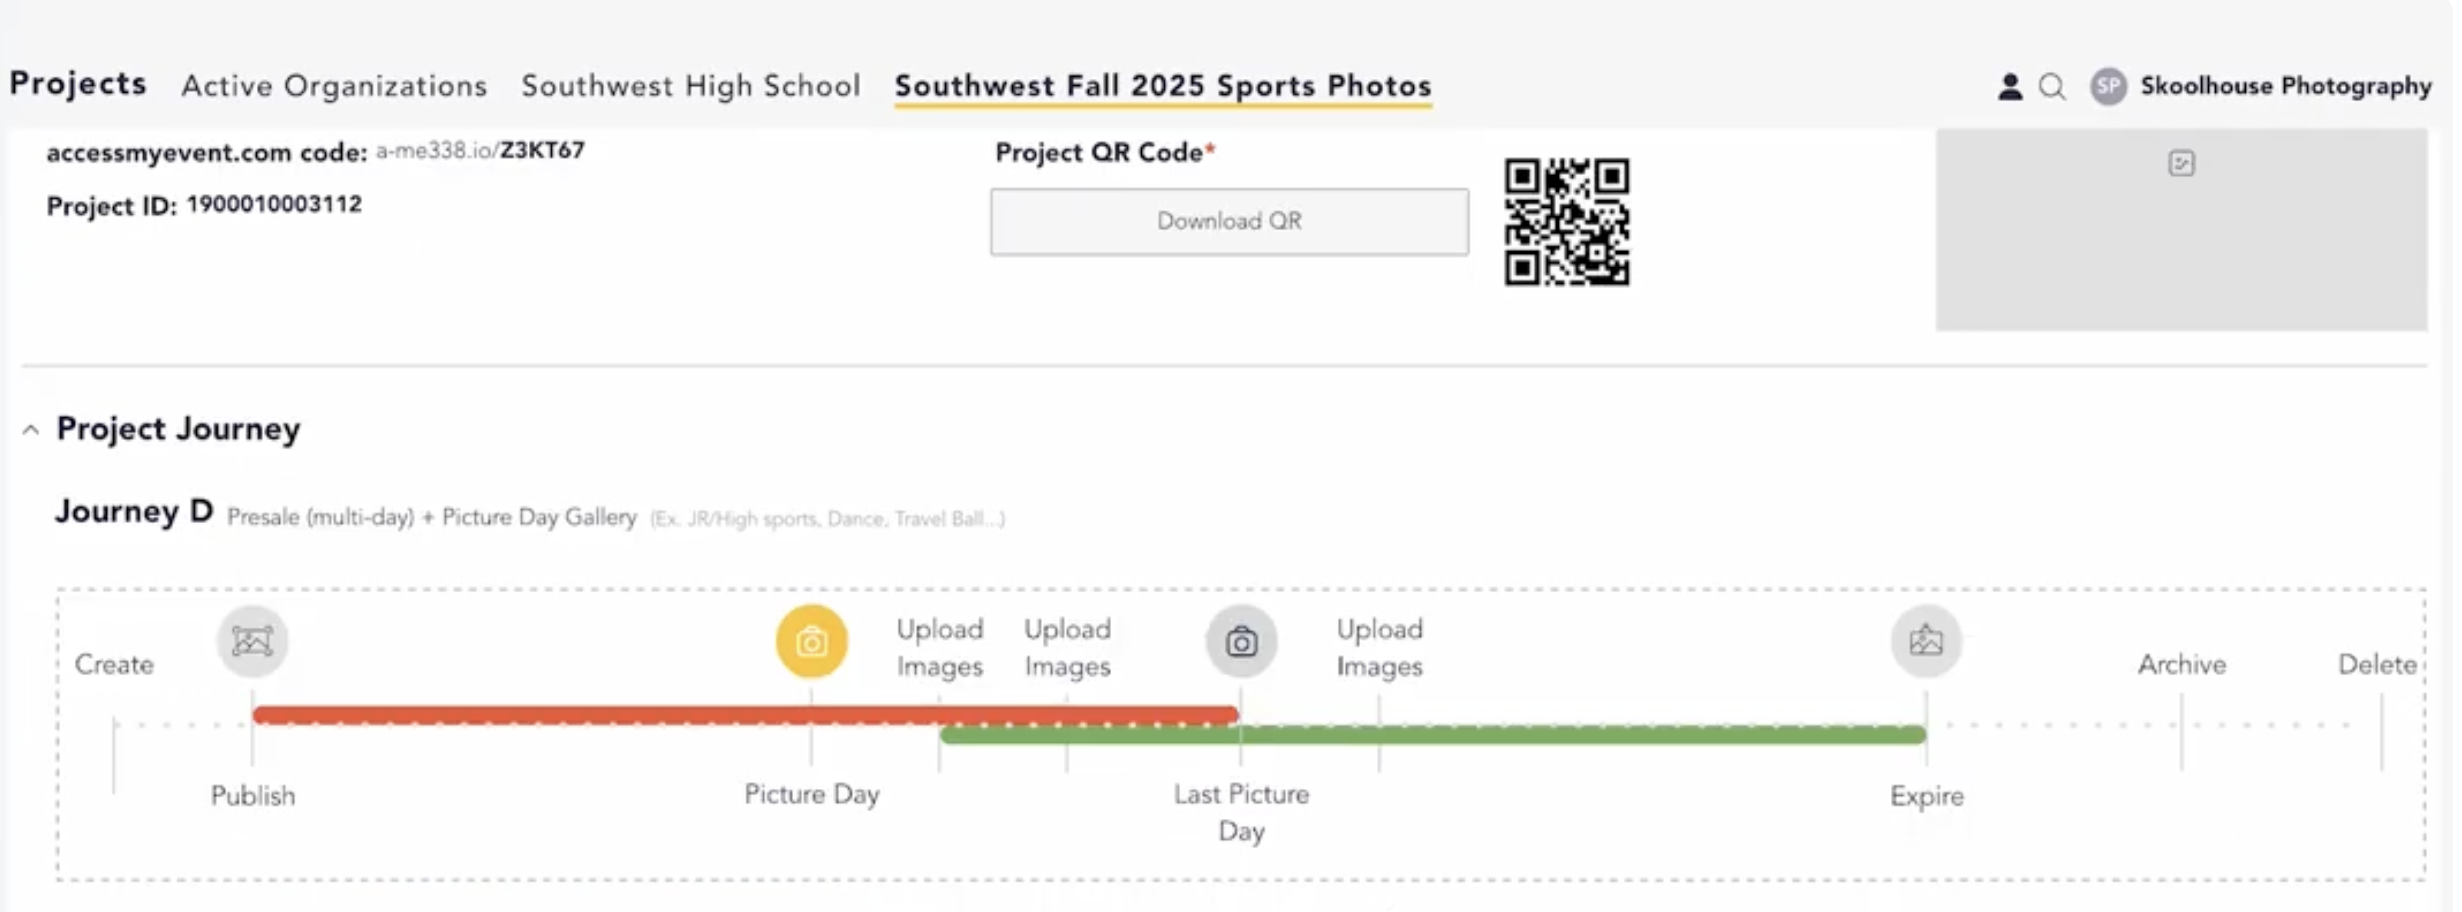Image resolution: width=2462 pixels, height=912 pixels.
Task: Switch to Southwest Fall 2025 Sports Photos
Action: pyautogui.click(x=1163, y=86)
